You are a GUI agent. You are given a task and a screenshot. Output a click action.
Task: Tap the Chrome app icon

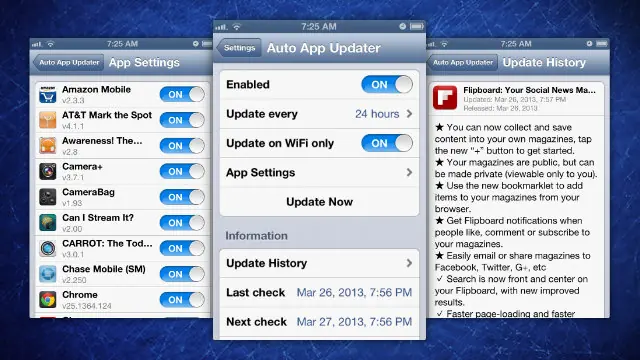tap(48, 300)
